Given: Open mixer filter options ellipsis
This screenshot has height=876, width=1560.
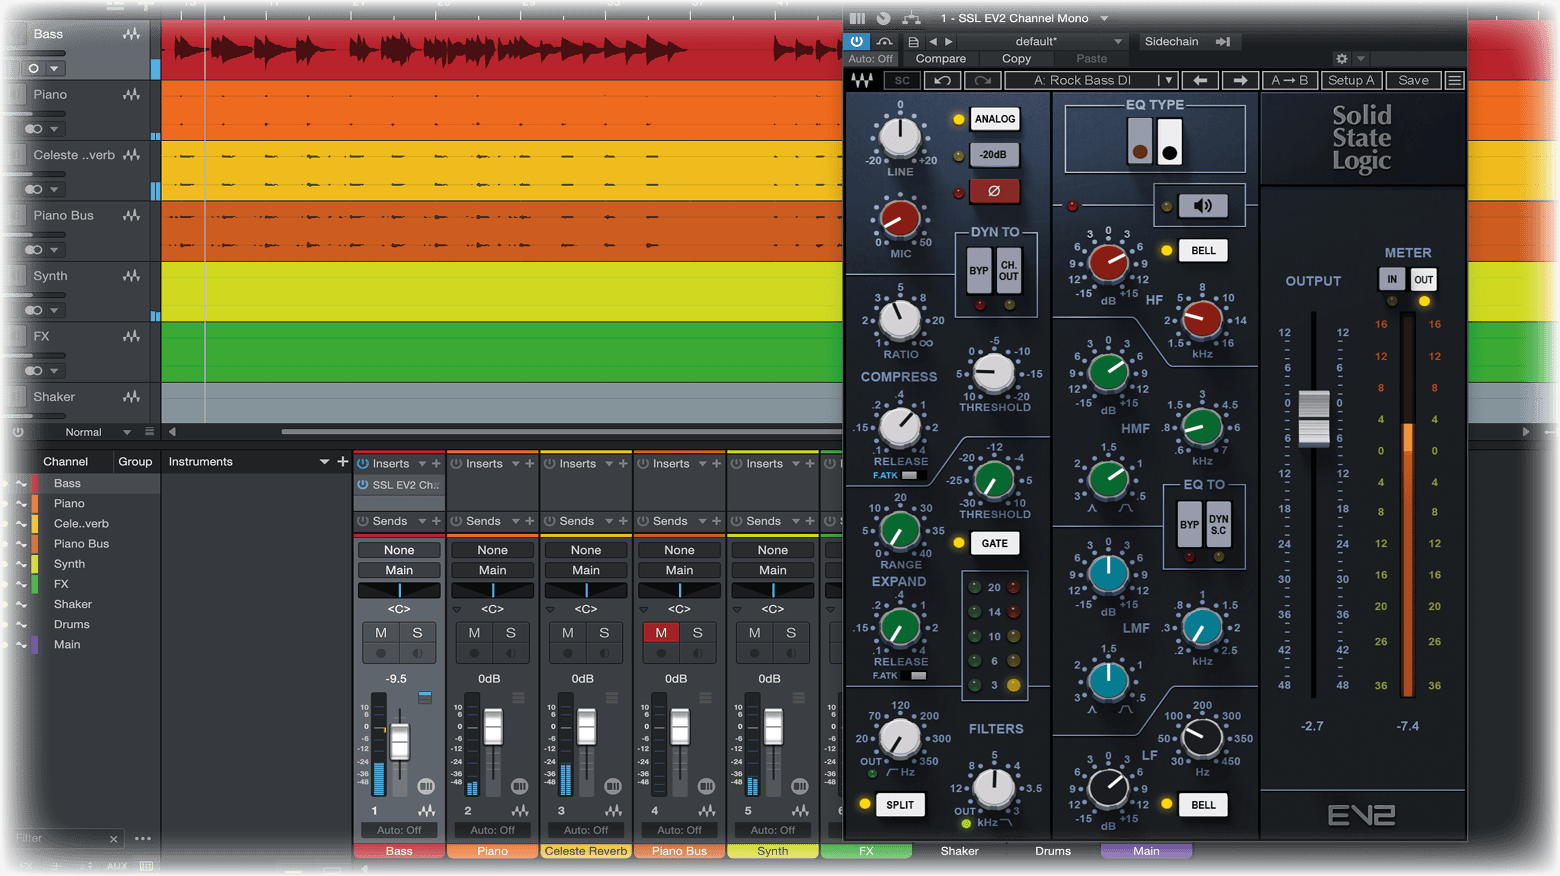Looking at the screenshot, I should pos(143,839).
